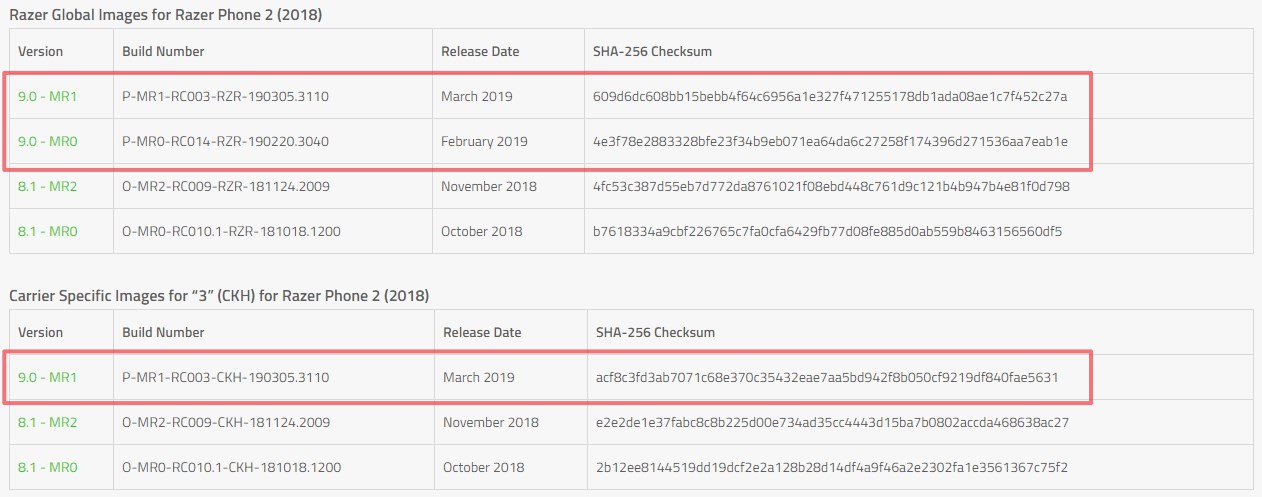Click build number O-MR0-RC010.1-RZR-181018.1200
This screenshot has width=1262, height=497.
coord(231,232)
